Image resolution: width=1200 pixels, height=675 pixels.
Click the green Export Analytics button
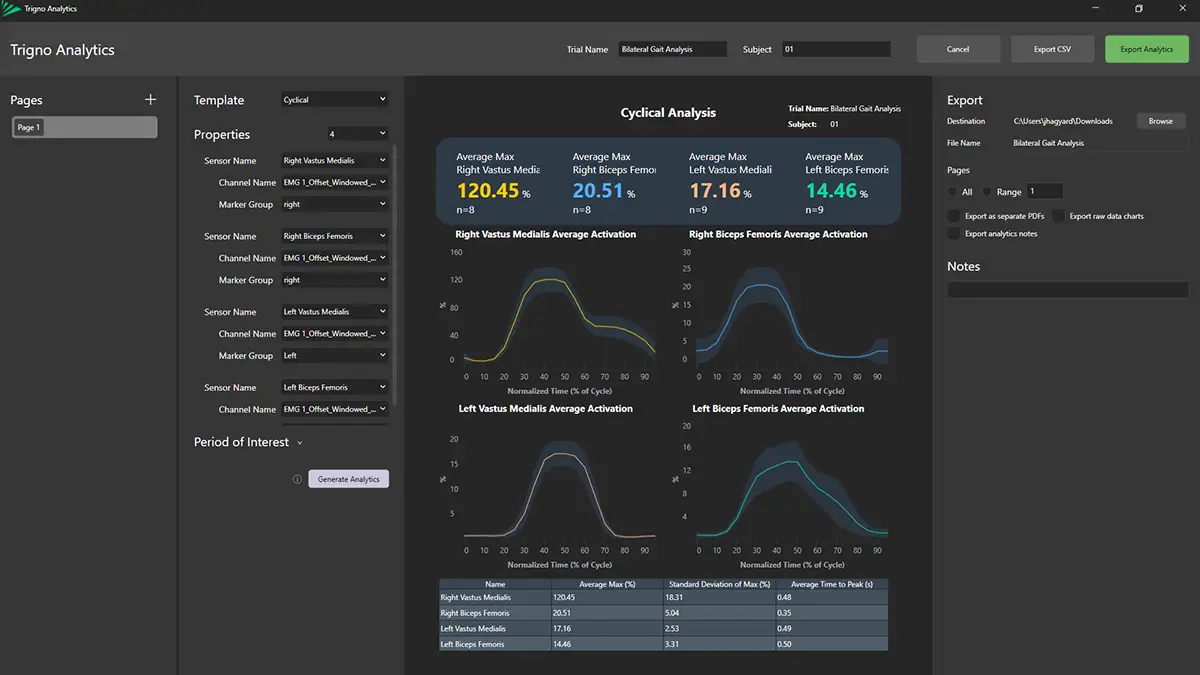coord(1146,49)
